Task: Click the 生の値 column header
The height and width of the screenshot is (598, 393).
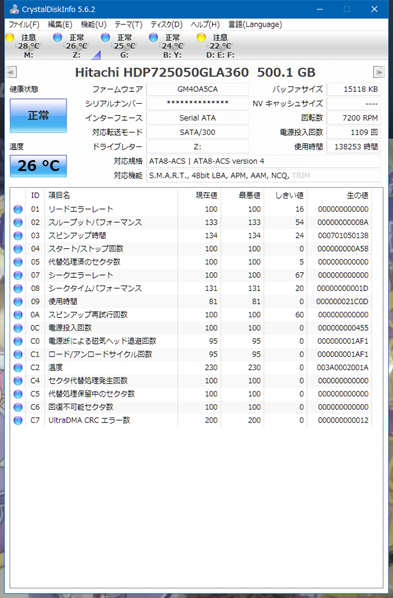Action: [x=358, y=196]
